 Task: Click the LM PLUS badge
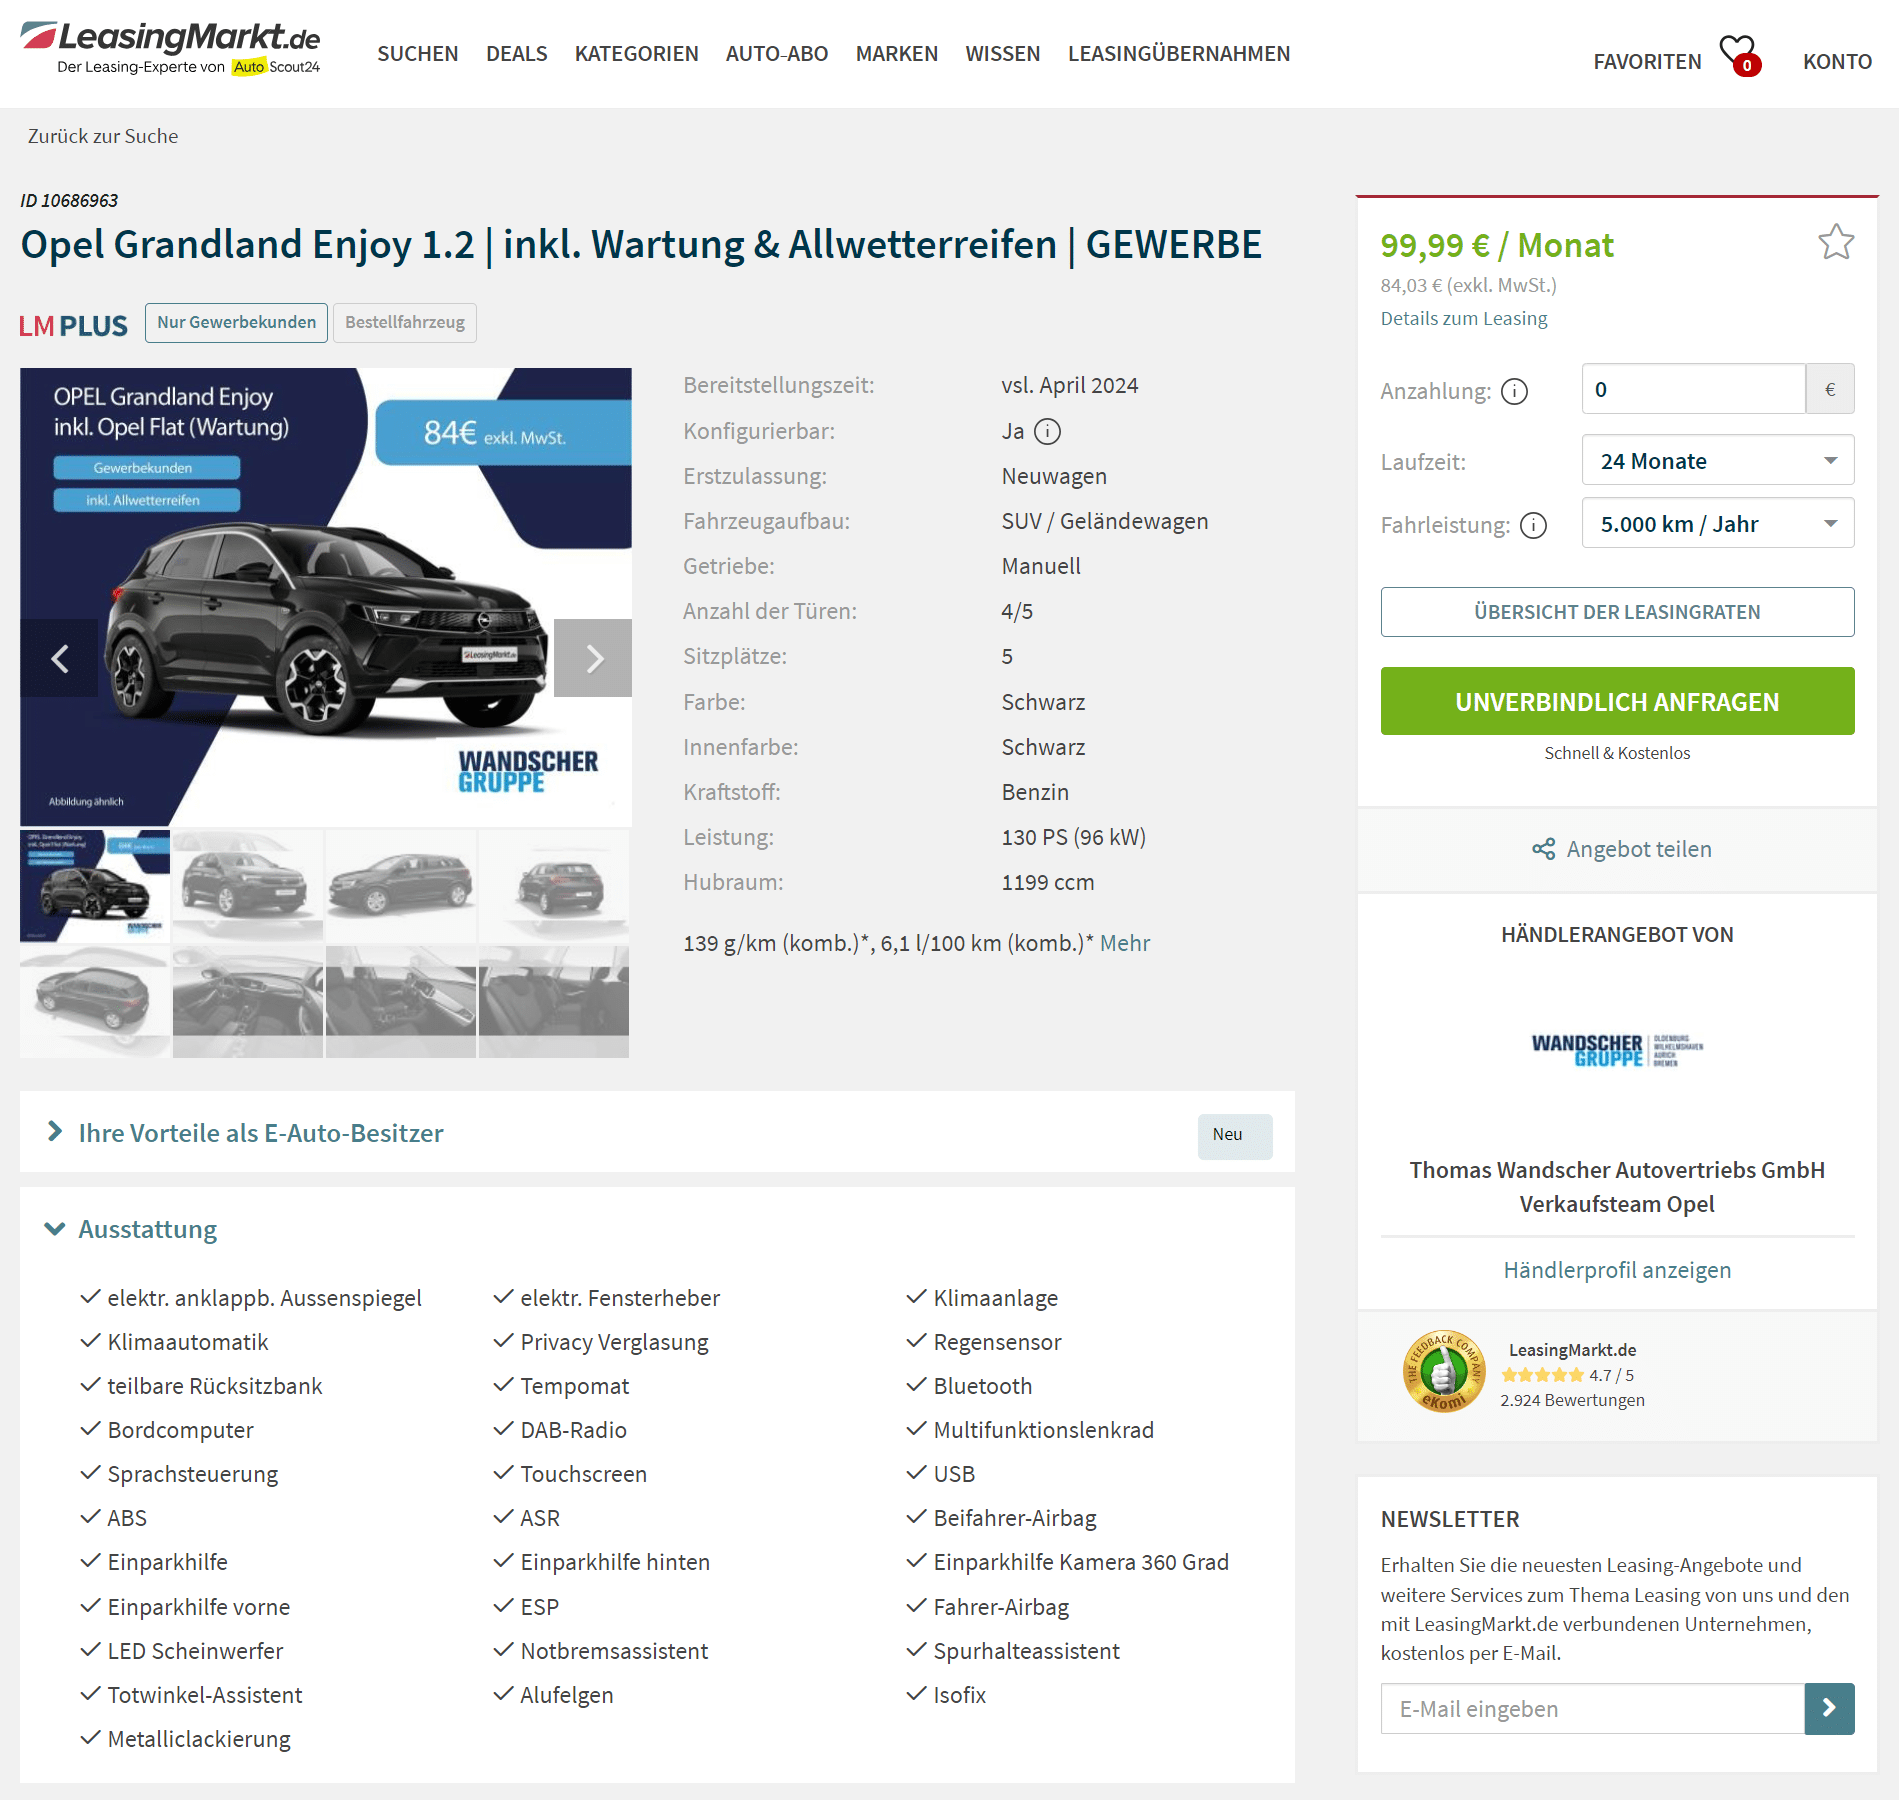click(74, 325)
